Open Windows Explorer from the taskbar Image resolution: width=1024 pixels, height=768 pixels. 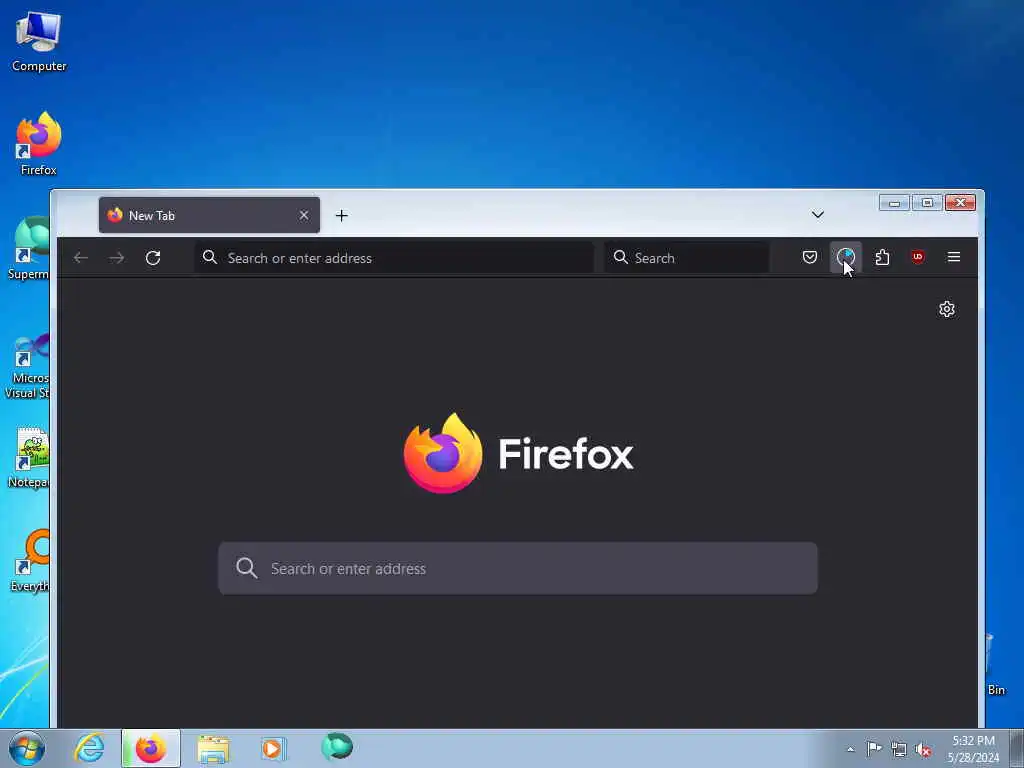coord(213,748)
